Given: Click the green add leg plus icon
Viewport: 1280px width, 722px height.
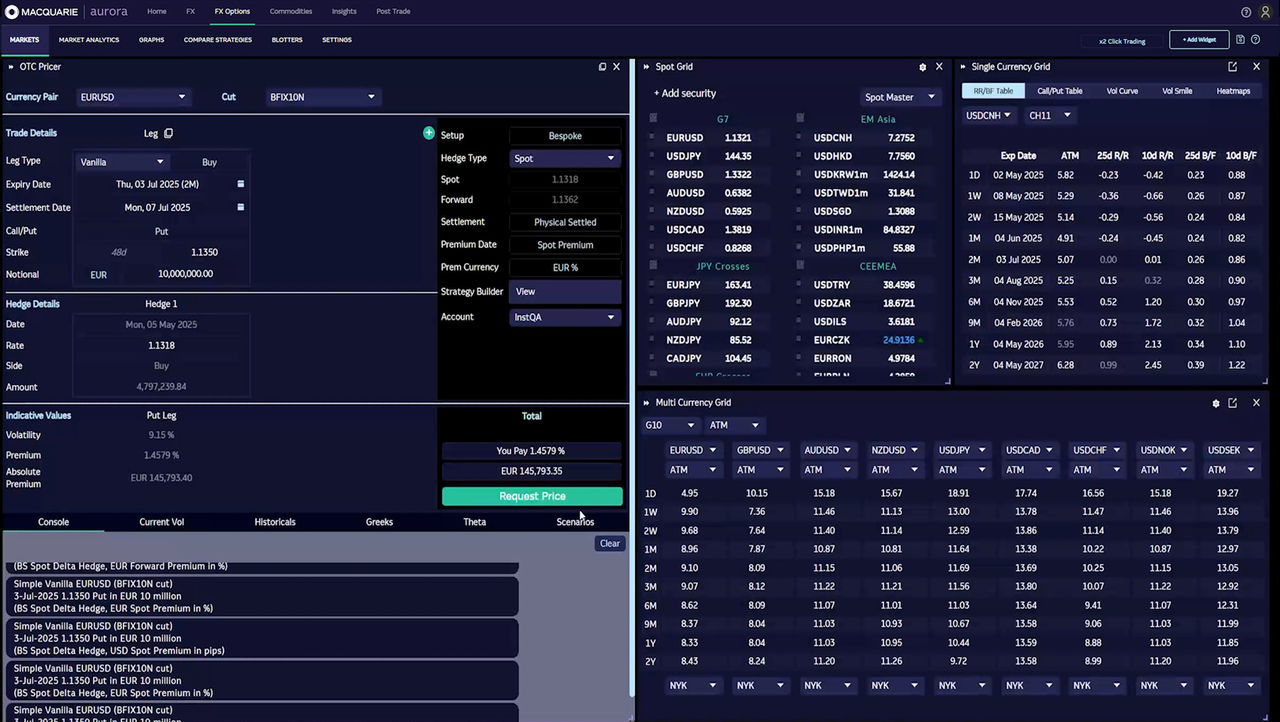Looking at the screenshot, I should pos(429,133).
